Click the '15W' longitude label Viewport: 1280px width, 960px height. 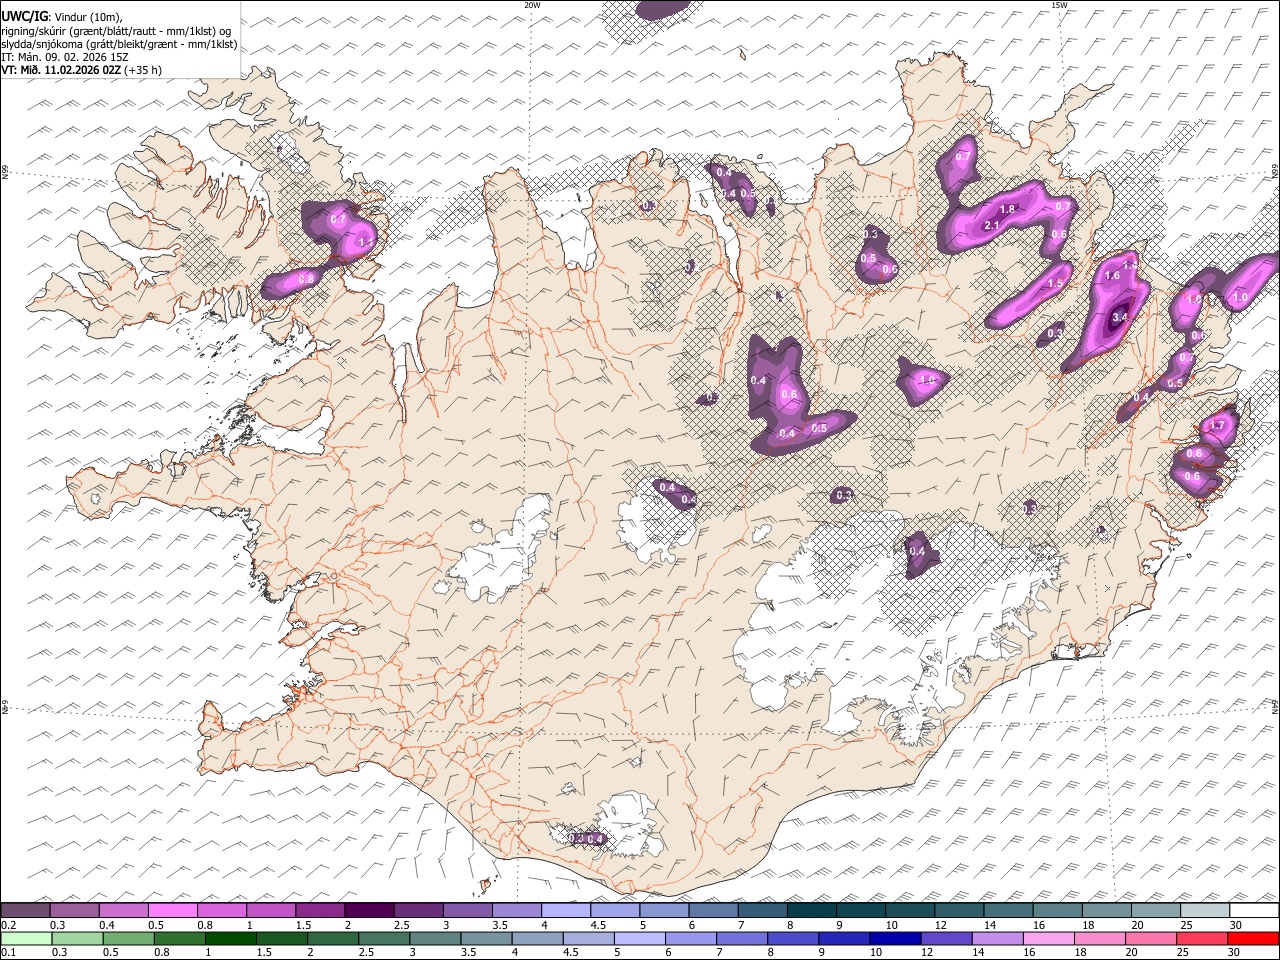click(x=1059, y=5)
